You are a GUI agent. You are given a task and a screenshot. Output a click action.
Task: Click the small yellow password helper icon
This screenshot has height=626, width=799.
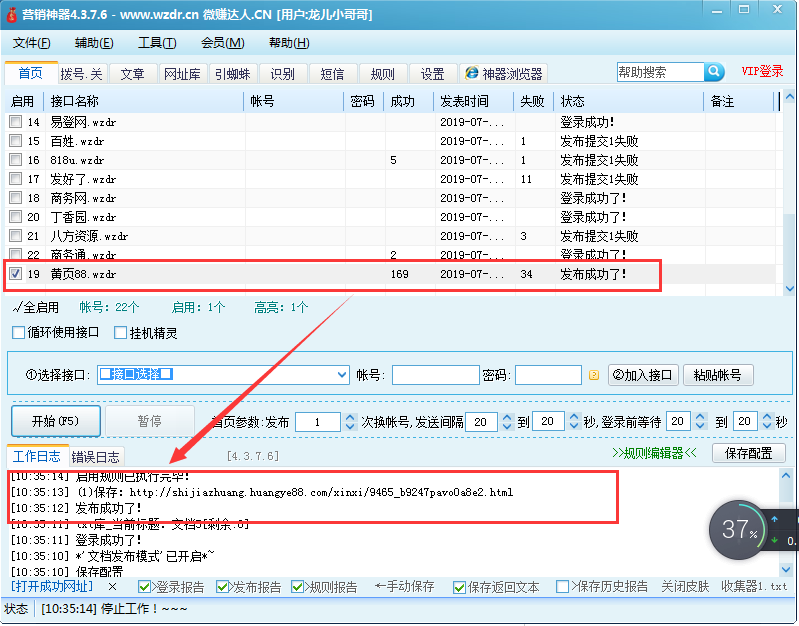tap(594, 375)
